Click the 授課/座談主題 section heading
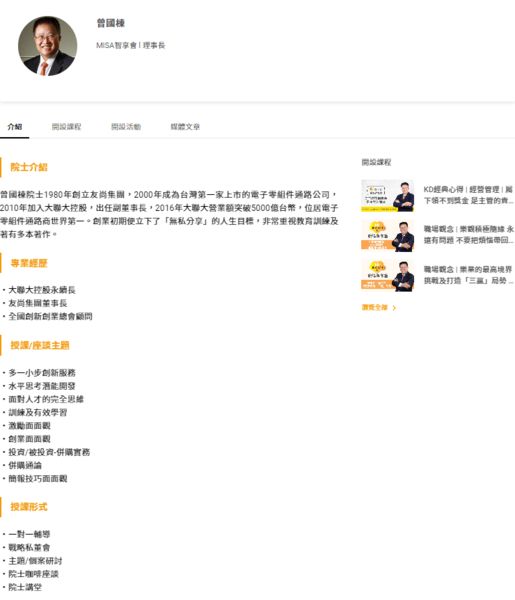The width and height of the screenshot is (515, 600). click(40, 345)
